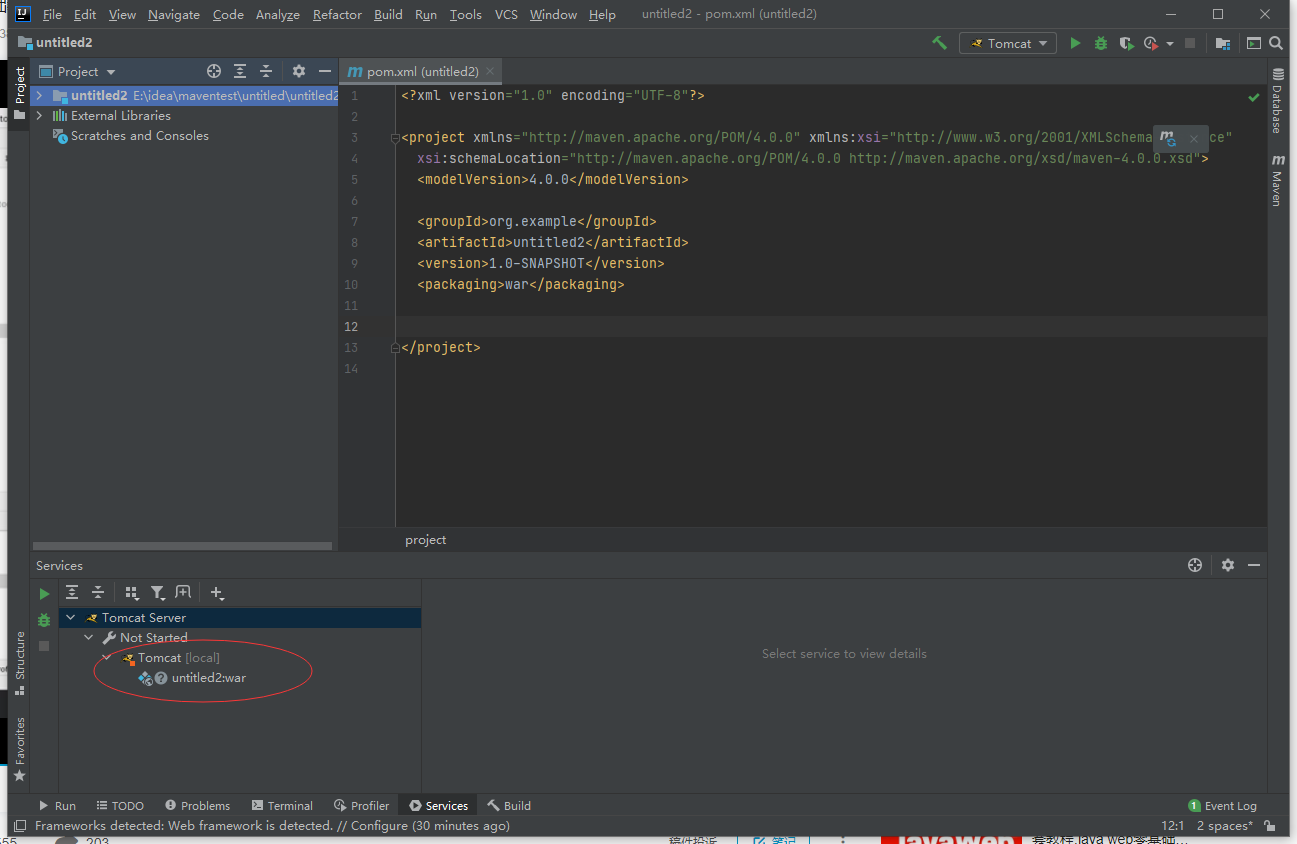Viewport: 1297px width, 844px height.
Task: Open the Tools menu
Action: coord(465,14)
